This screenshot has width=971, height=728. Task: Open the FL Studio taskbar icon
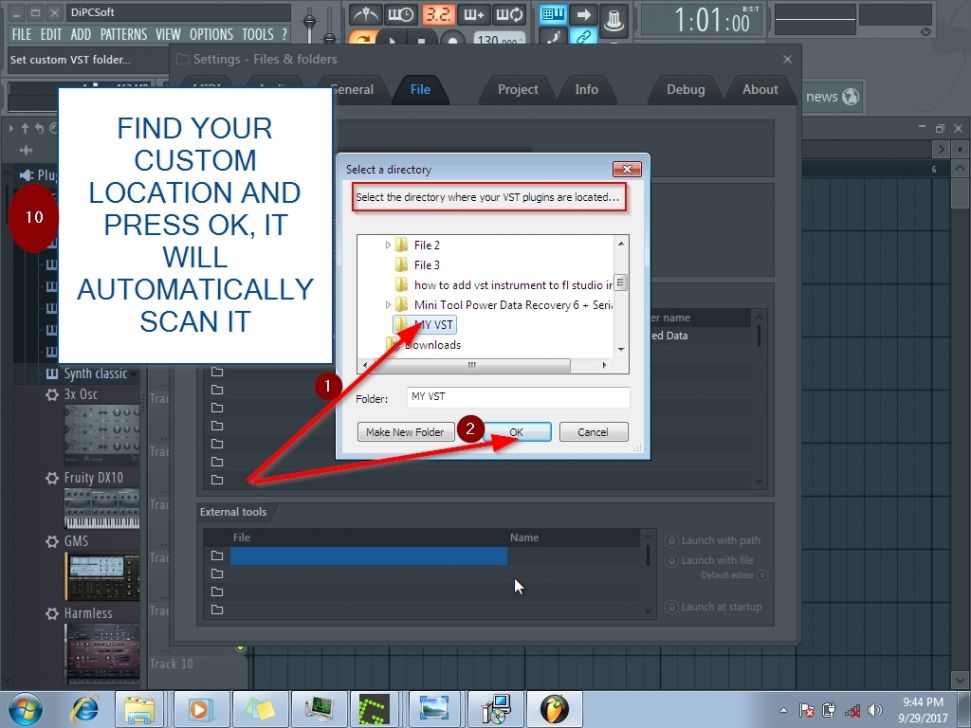(x=554, y=709)
